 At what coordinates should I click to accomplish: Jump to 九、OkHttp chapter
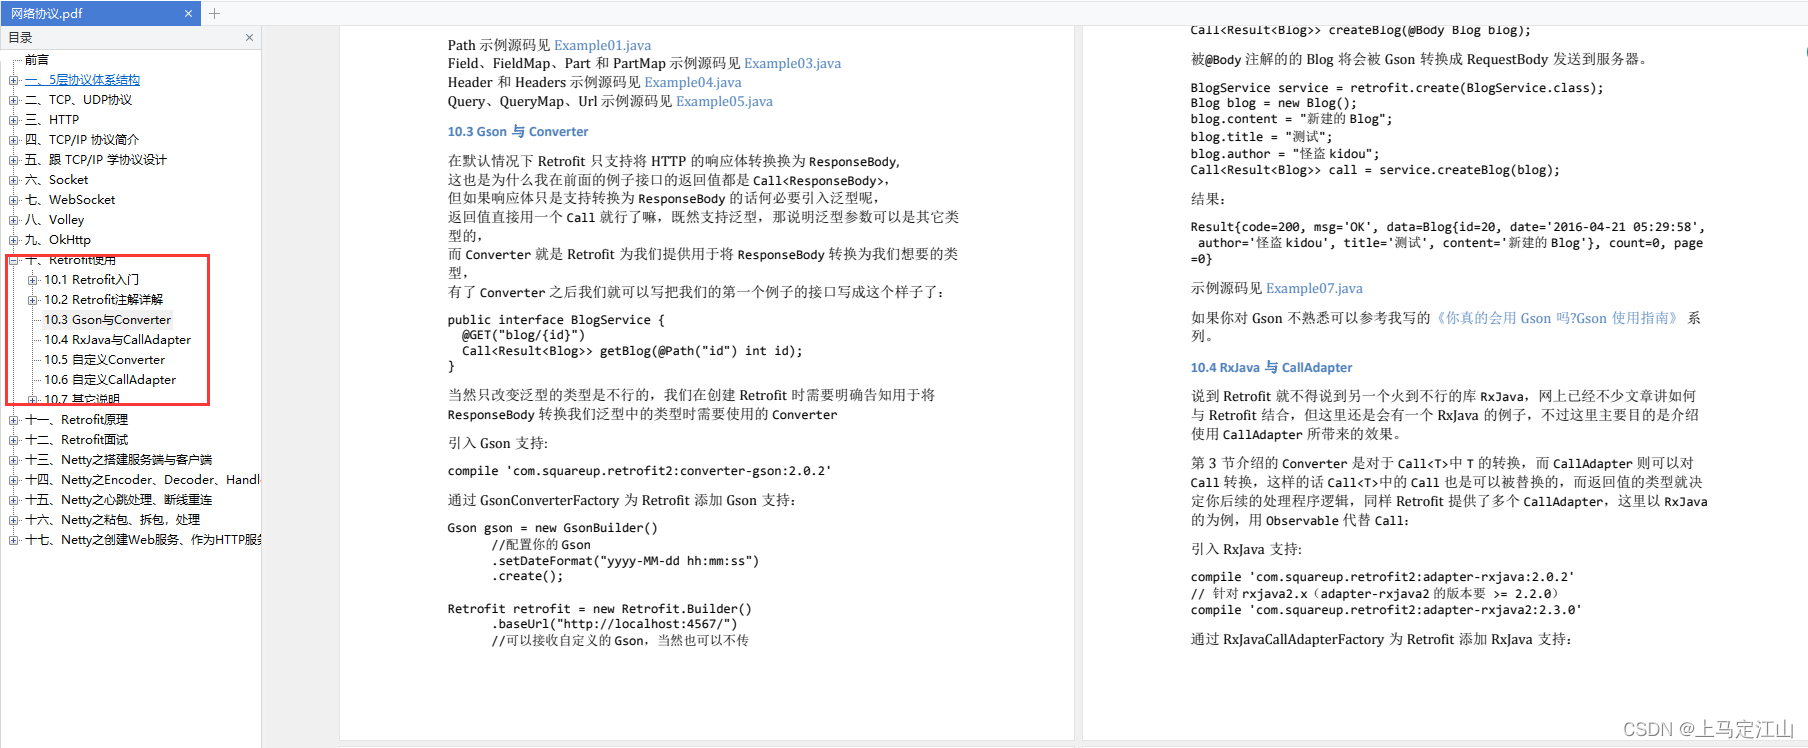coord(58,240)
